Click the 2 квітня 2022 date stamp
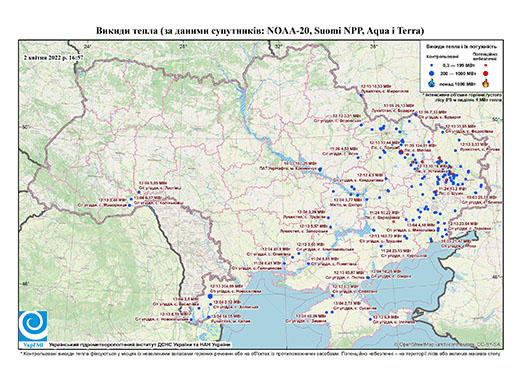The width and height of the screenshot is (520, 368). pos(53,57)
